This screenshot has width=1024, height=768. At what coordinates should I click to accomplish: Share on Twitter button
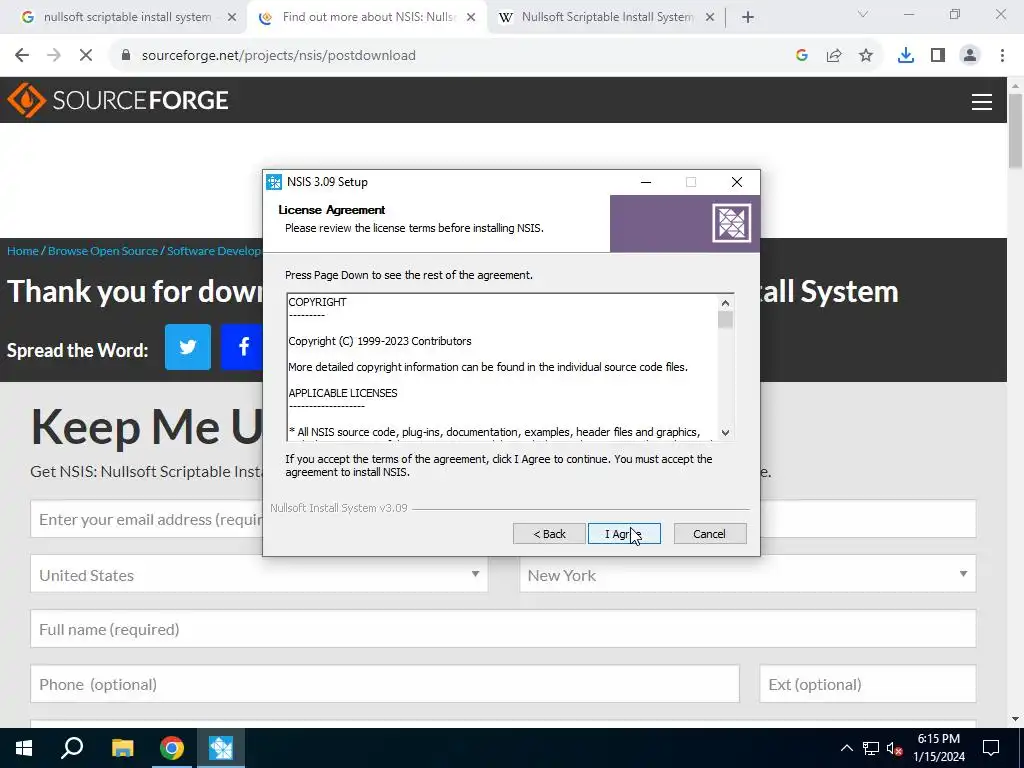pyautogui.click(x=188, y=347)
